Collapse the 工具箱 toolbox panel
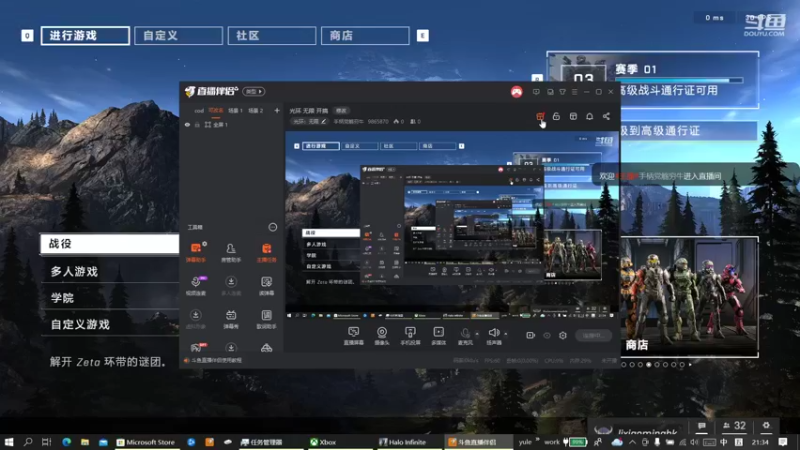 [x=272, y=227]
